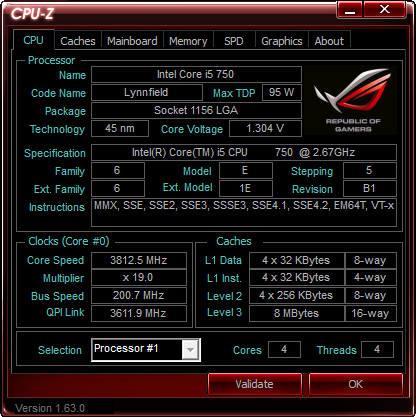Screen dimensions: 416x417
Task: Click the Republic of Gamers logo
Action: tap(350, 100)
